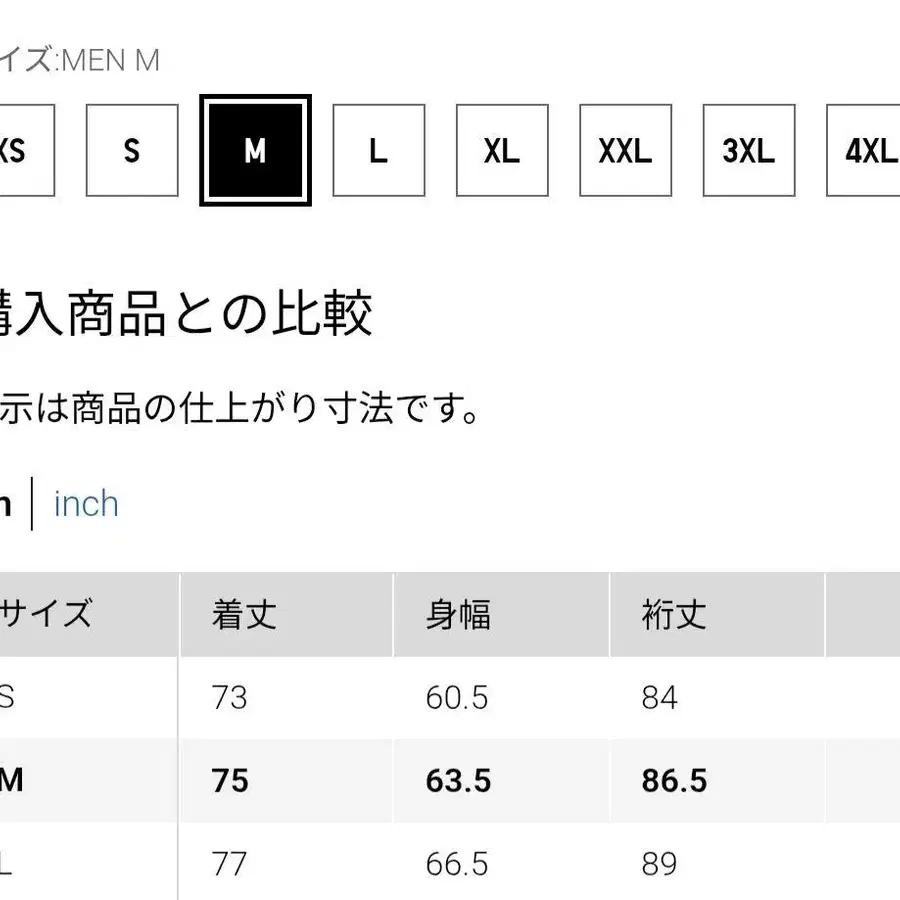Pick the 4XL size button
Image resolution: width=900 pixels, height=900 pixels.
(x=866, y=151)
